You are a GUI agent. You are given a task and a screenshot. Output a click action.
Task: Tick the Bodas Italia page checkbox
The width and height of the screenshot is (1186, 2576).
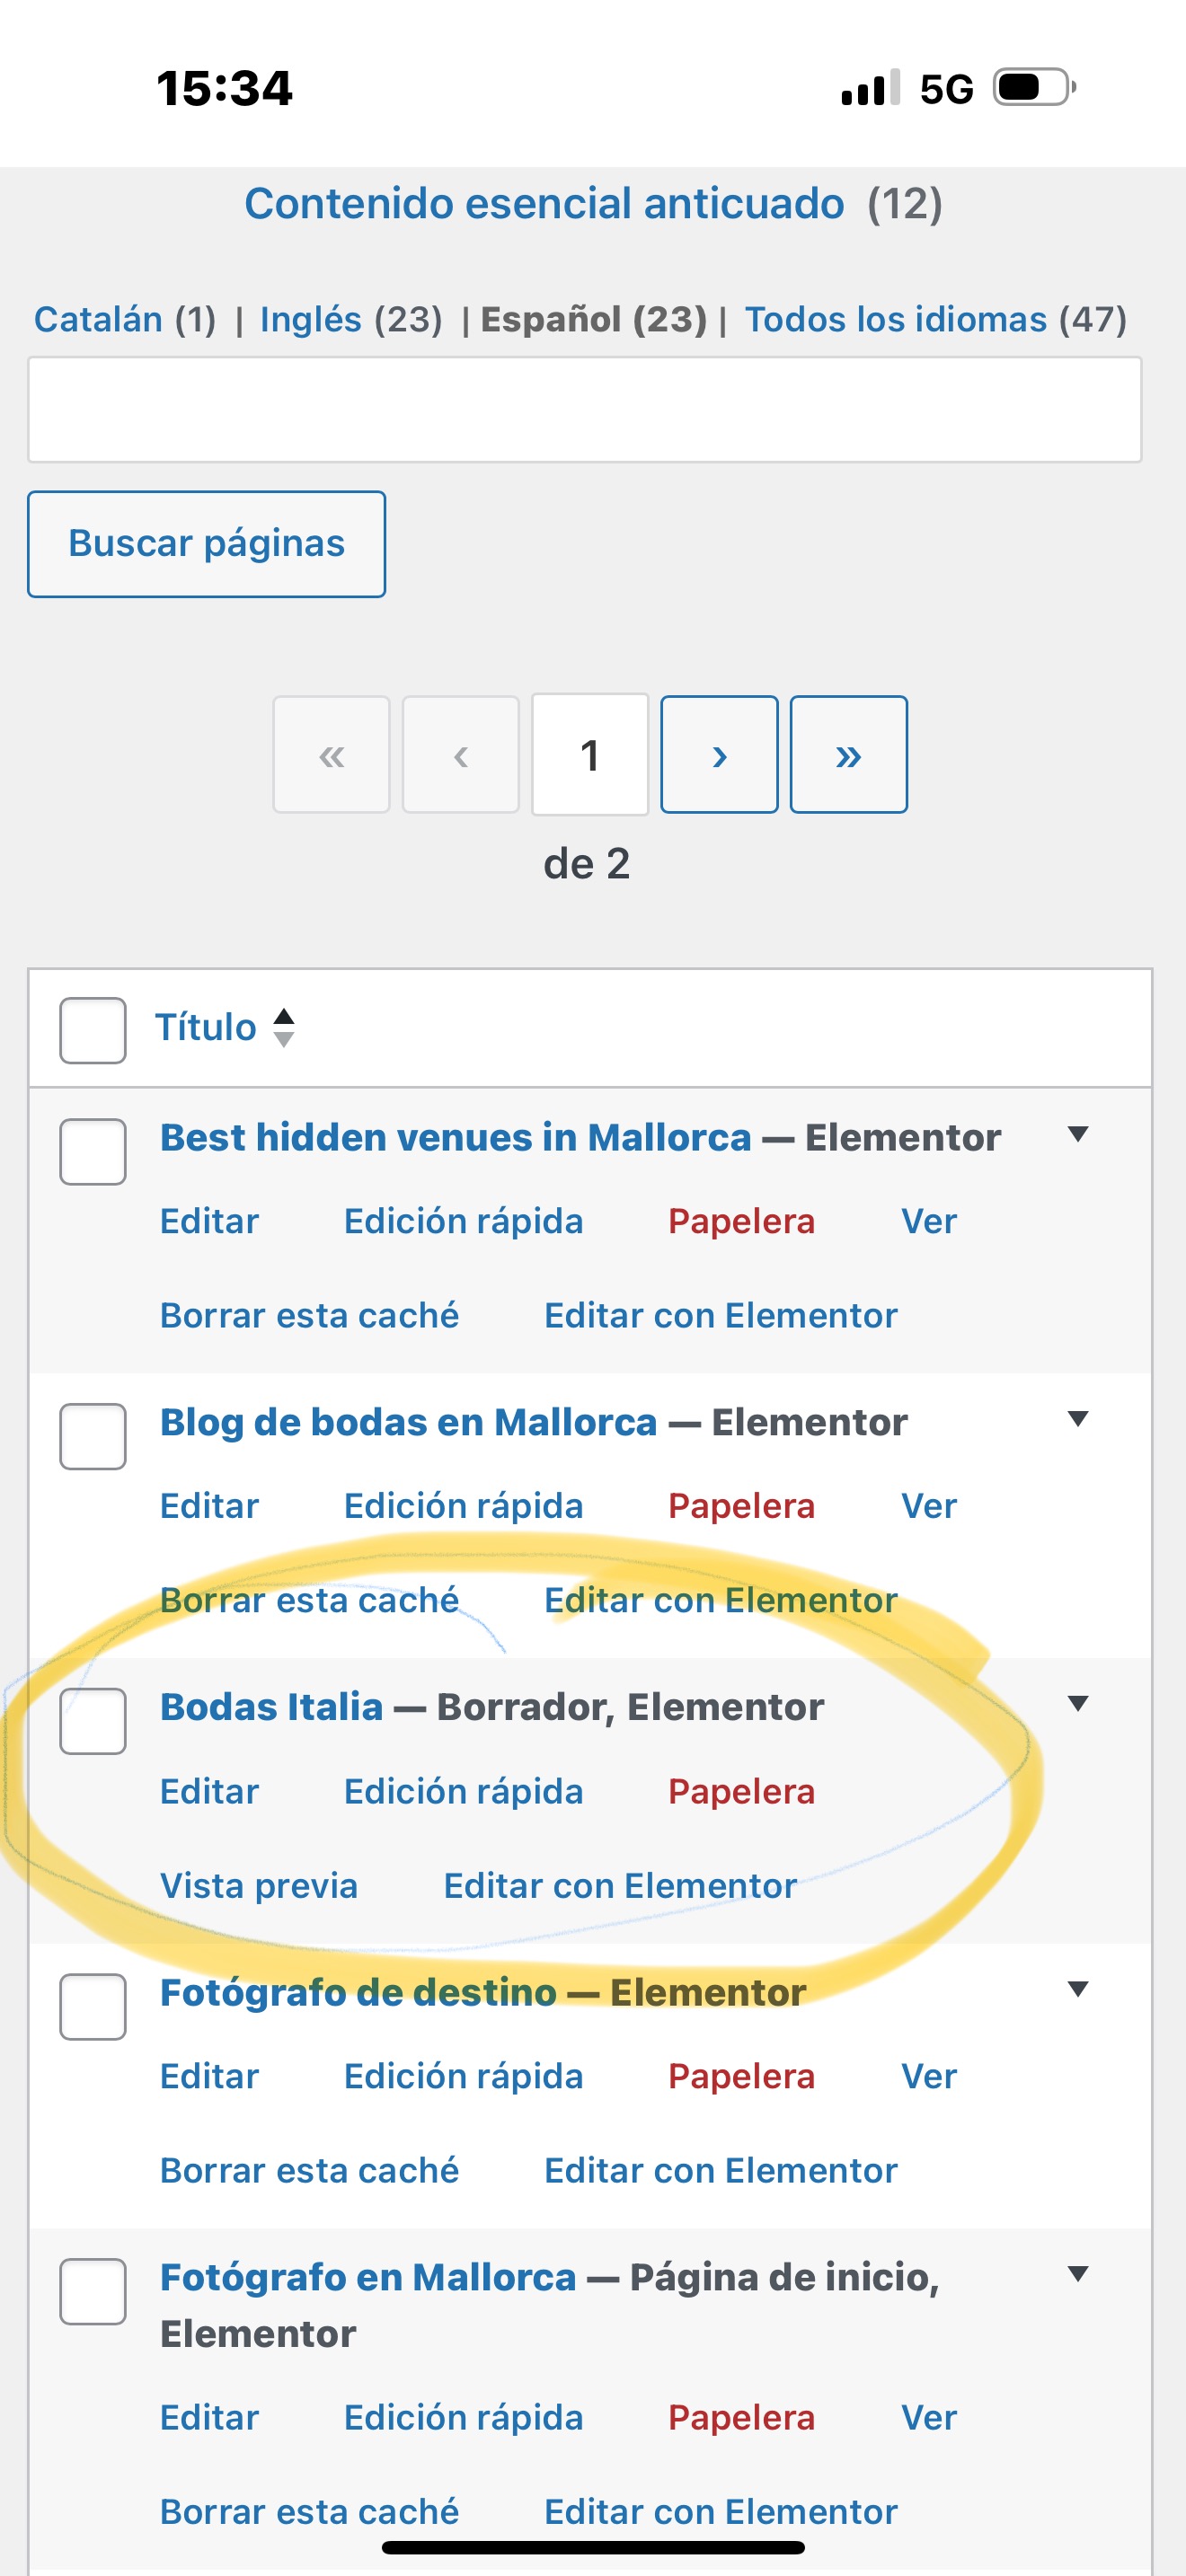[x=93, y=1721]
